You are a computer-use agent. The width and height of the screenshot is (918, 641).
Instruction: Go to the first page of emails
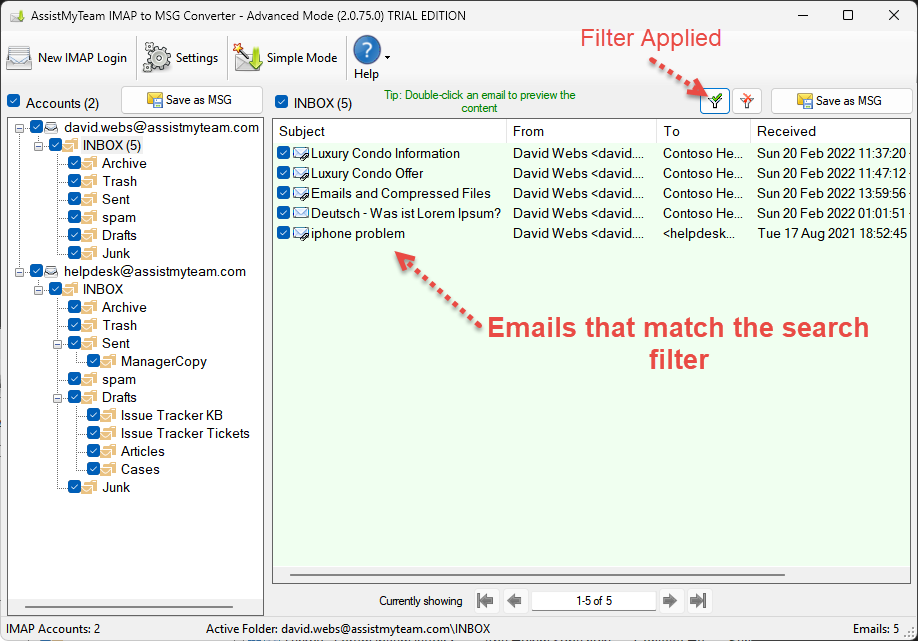486,601
